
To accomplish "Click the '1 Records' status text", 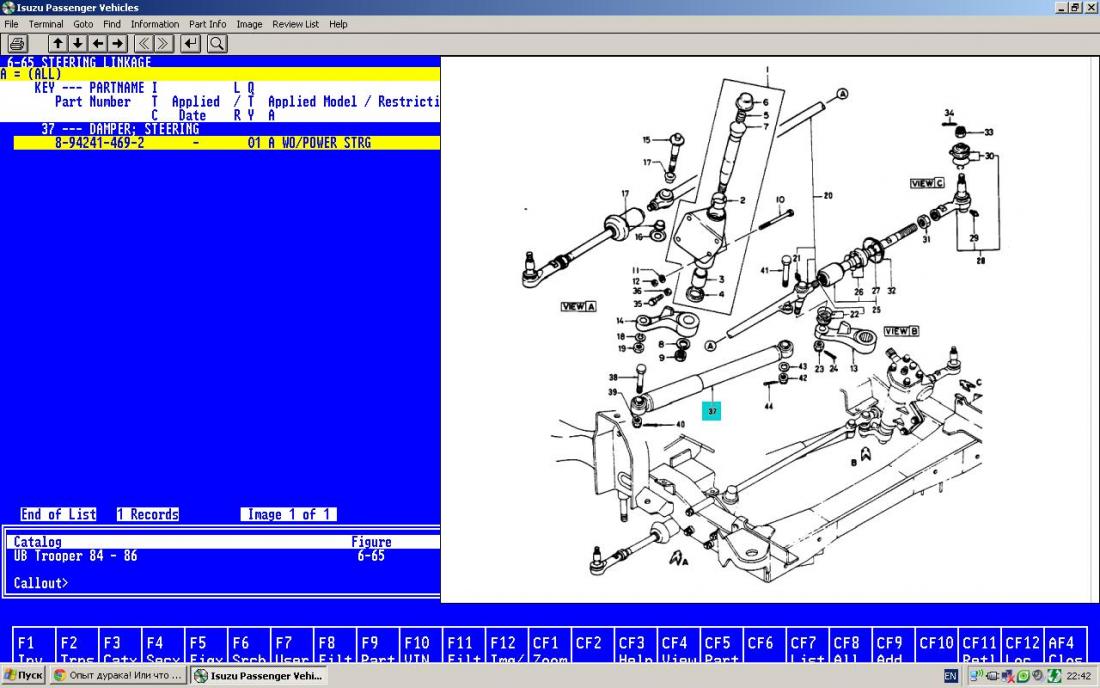I will (148, 514).
